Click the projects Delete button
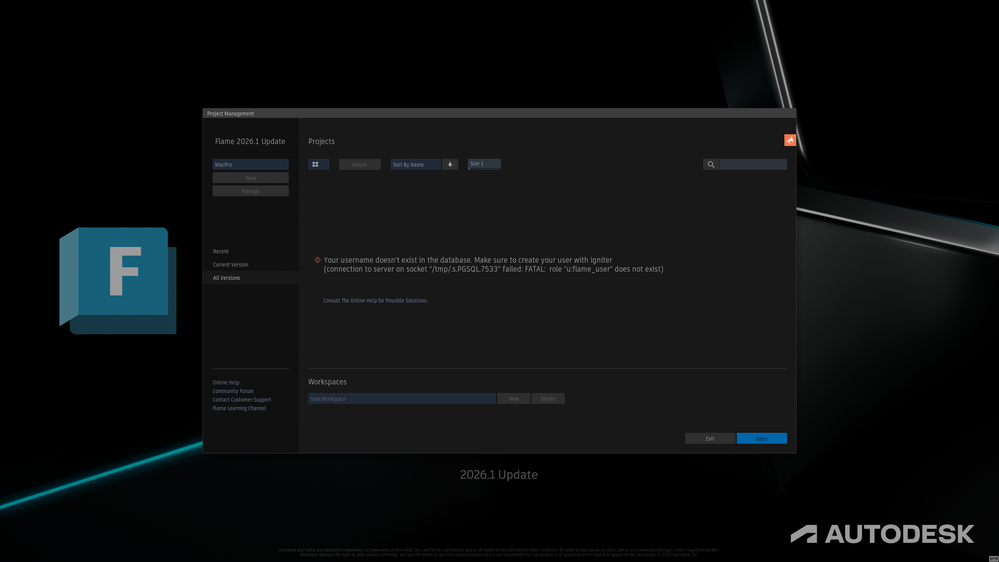 360,164
